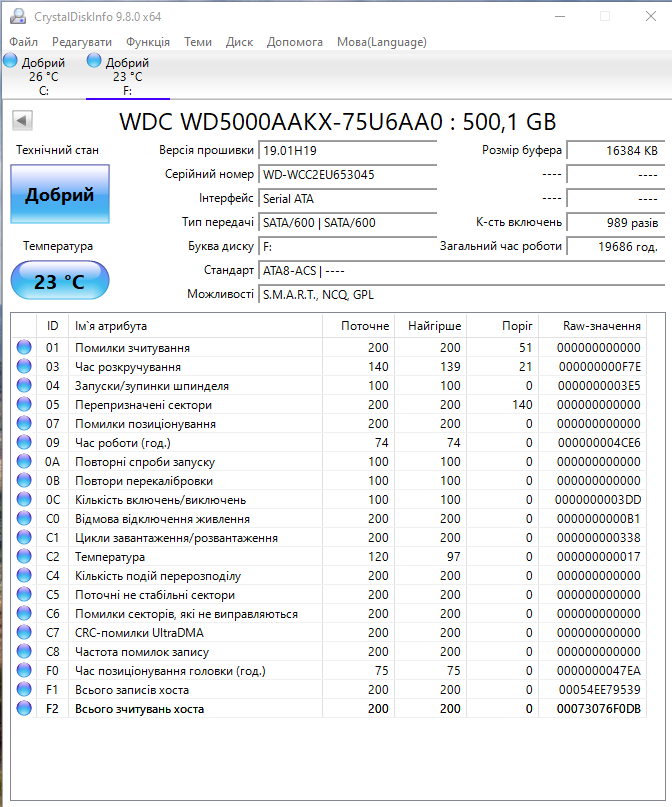Click the Raw-значення column header

click(x=593, y=326)
